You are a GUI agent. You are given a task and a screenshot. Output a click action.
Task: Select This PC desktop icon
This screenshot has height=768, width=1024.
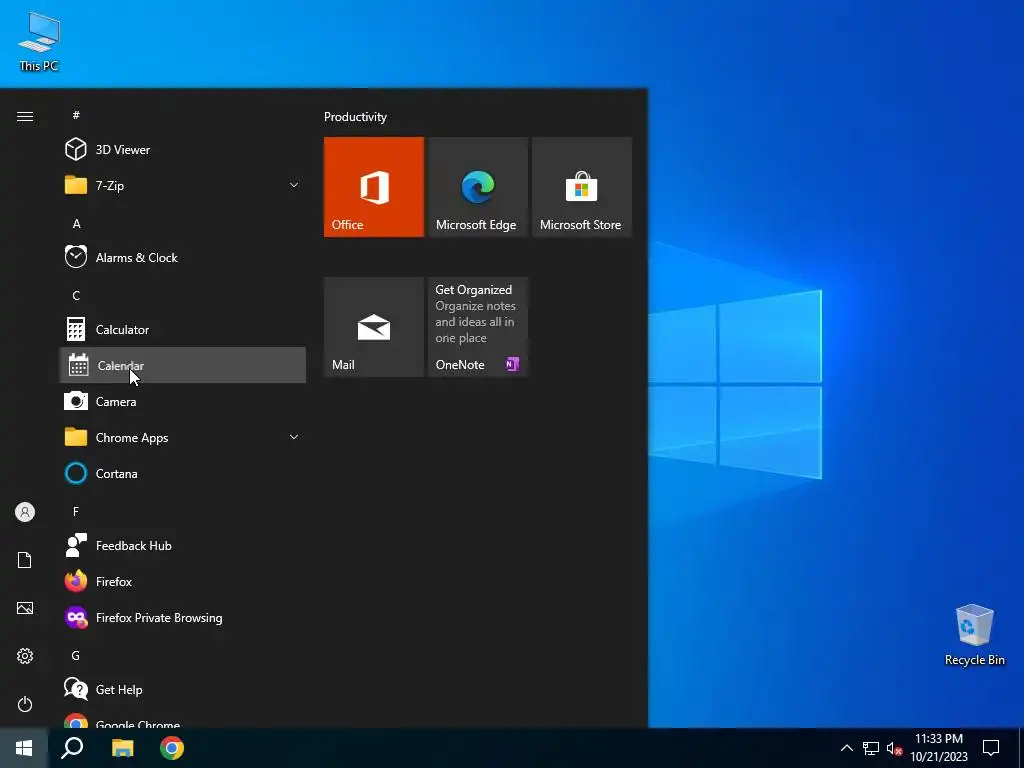pos(39,40)
